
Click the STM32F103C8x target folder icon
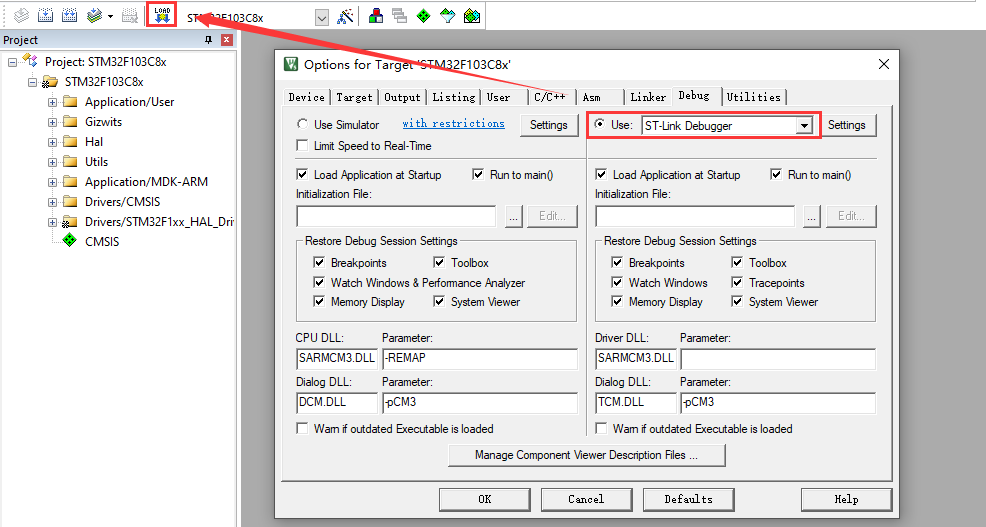(50, 82)
